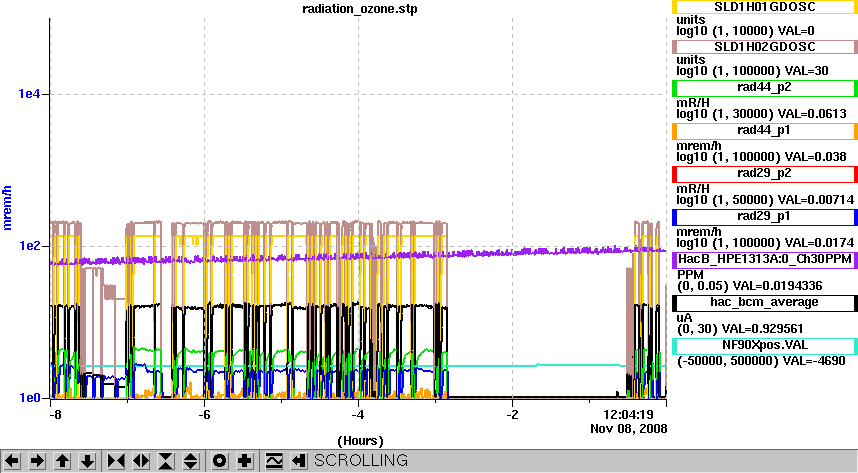Click the ozone PPM value VAL=0.0194336
This screenshot has height=473, width=858.
pyautogui.click(x=777, y=286)
